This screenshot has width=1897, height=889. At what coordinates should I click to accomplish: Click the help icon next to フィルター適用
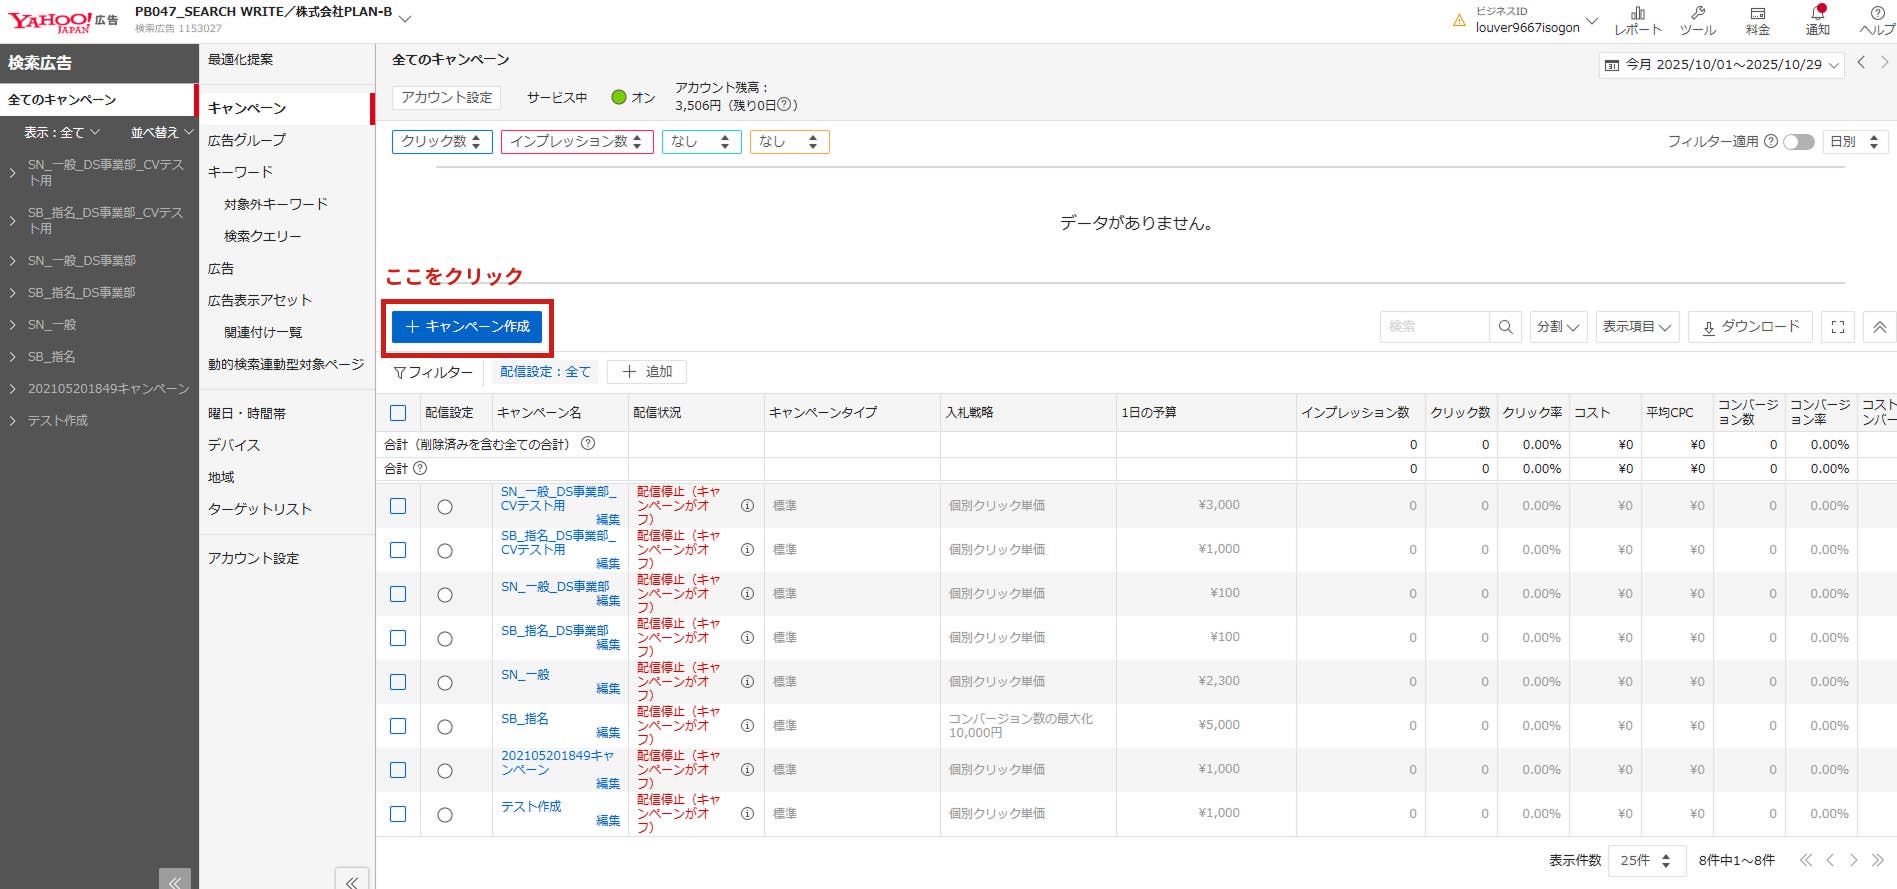coord(1771,141)
